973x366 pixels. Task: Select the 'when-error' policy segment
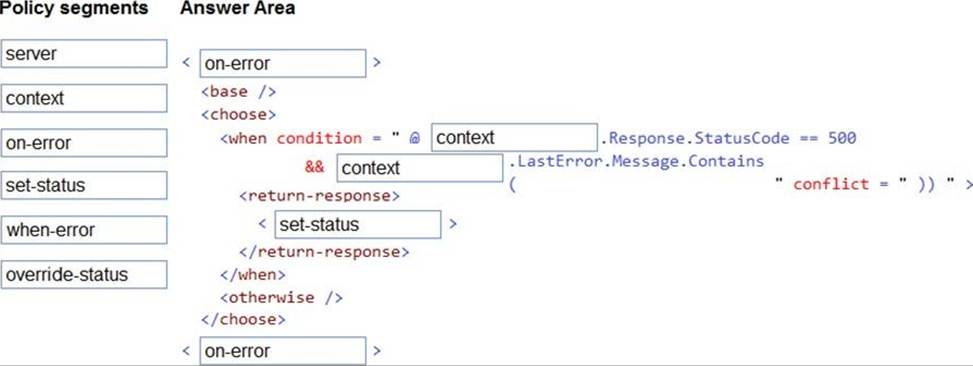[x=84, y=230]
